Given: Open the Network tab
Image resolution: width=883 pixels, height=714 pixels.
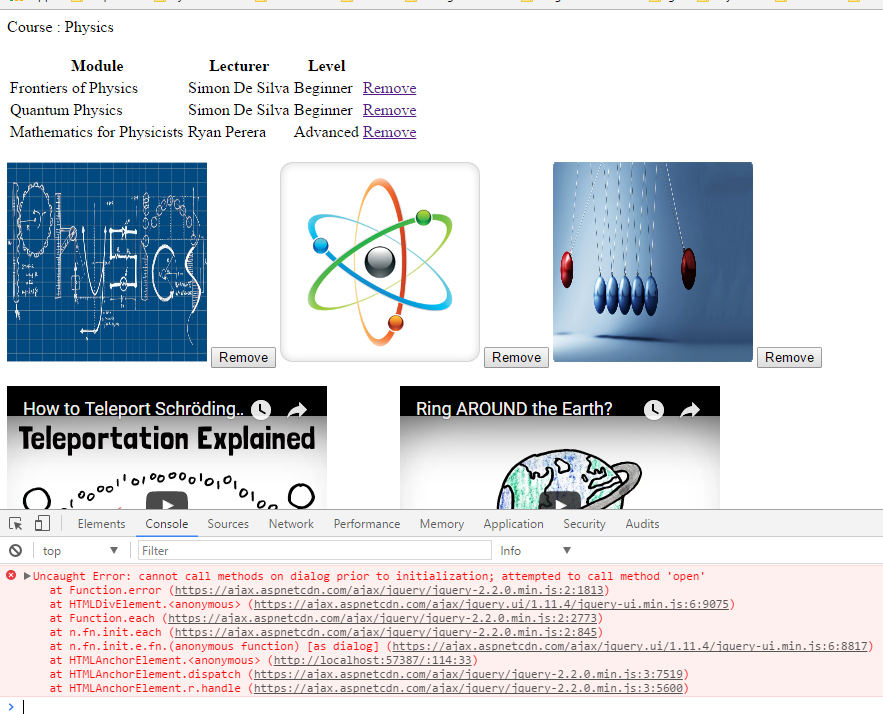Looking at the screenshot, I should [291, 524].
